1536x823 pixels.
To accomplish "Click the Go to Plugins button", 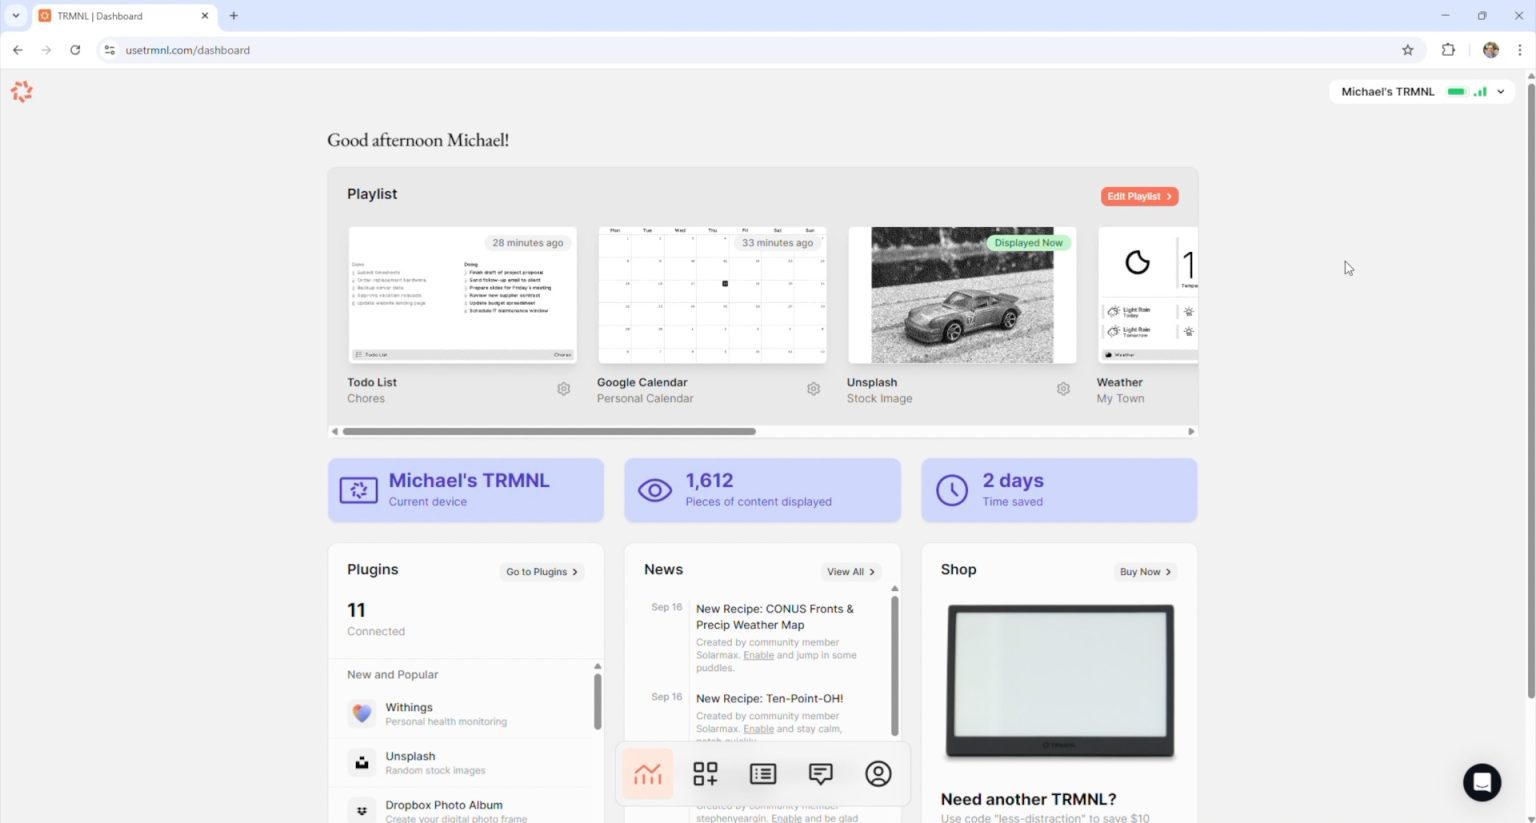I will click(x=541, y=572).
